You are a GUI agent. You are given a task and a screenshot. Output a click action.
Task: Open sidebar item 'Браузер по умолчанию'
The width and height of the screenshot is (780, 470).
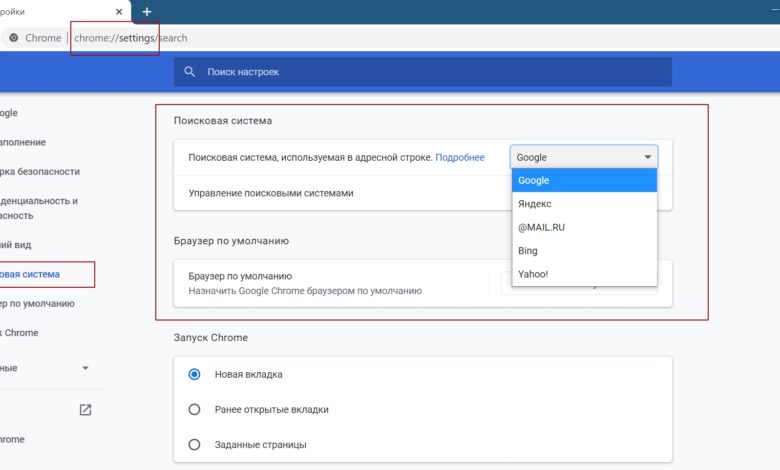[x=37, y=303]
